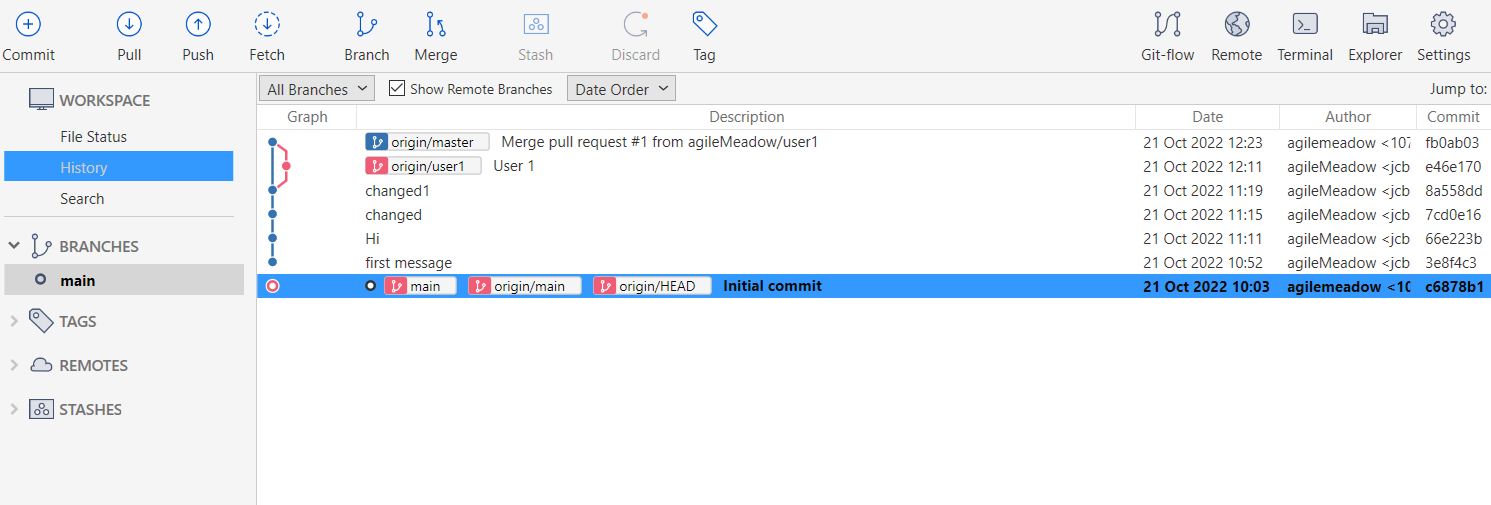The height and width of the screenshot is (505, 1491).
Task: Click the HEAD graph node of Initial commit
Action: [x=272, y=286]
